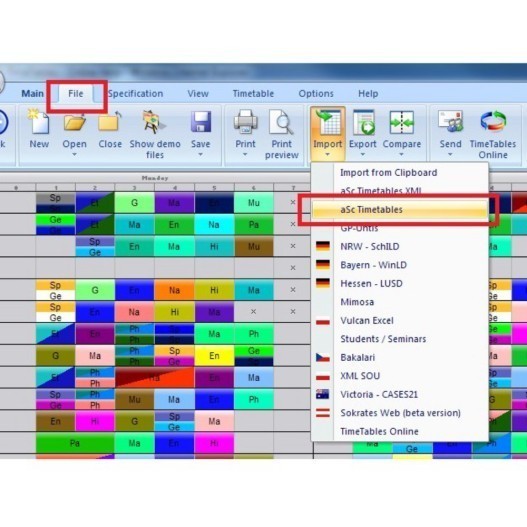Click the Export icon

tap(363, 122)
